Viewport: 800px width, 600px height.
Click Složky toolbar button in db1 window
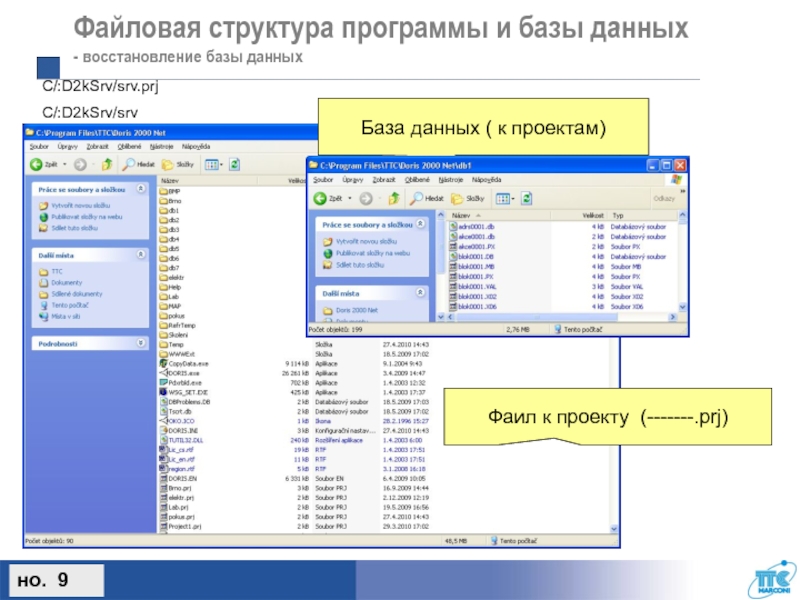(467, 198)
